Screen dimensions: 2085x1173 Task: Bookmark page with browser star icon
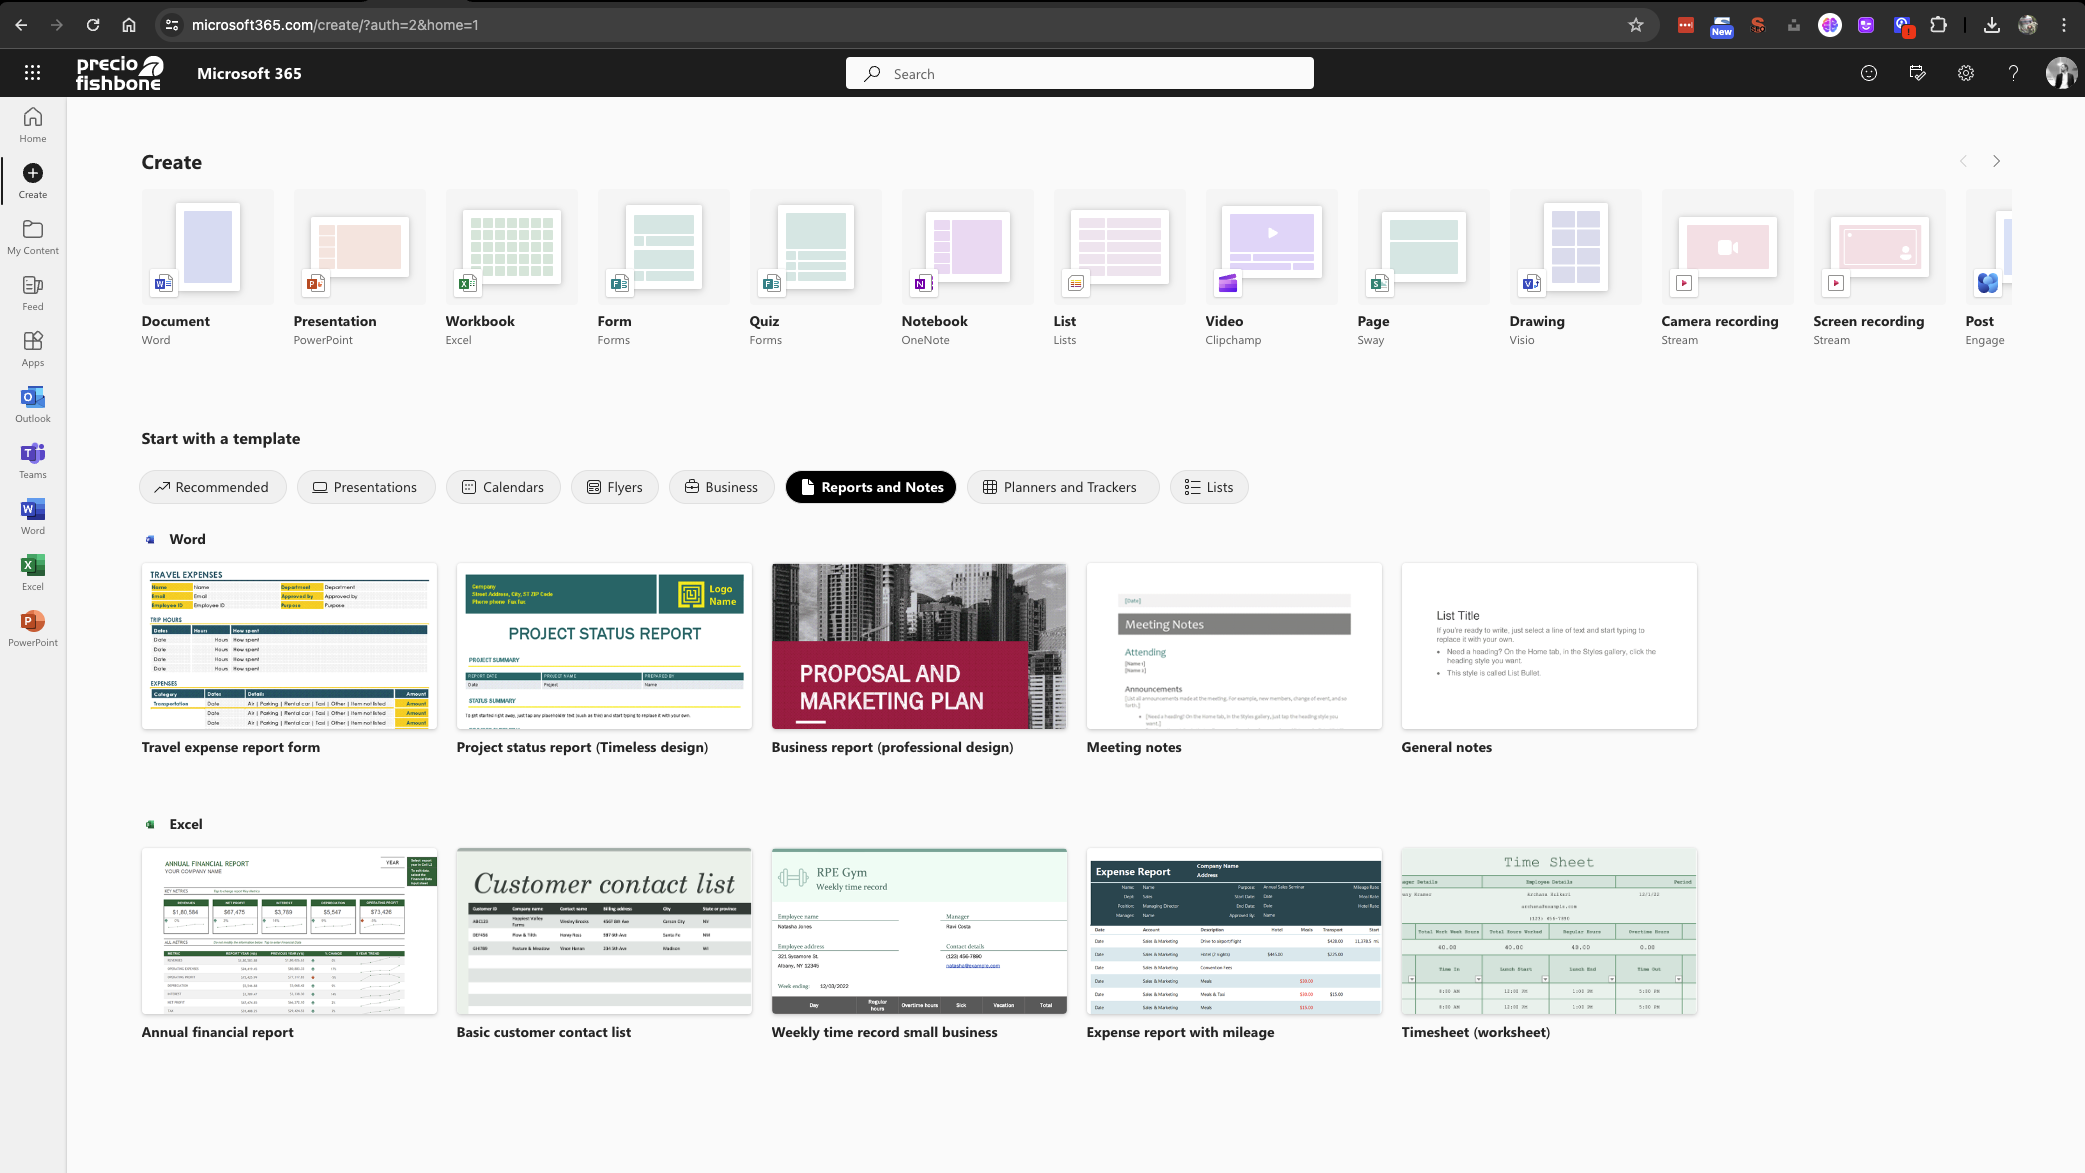tap(1635, 25)
